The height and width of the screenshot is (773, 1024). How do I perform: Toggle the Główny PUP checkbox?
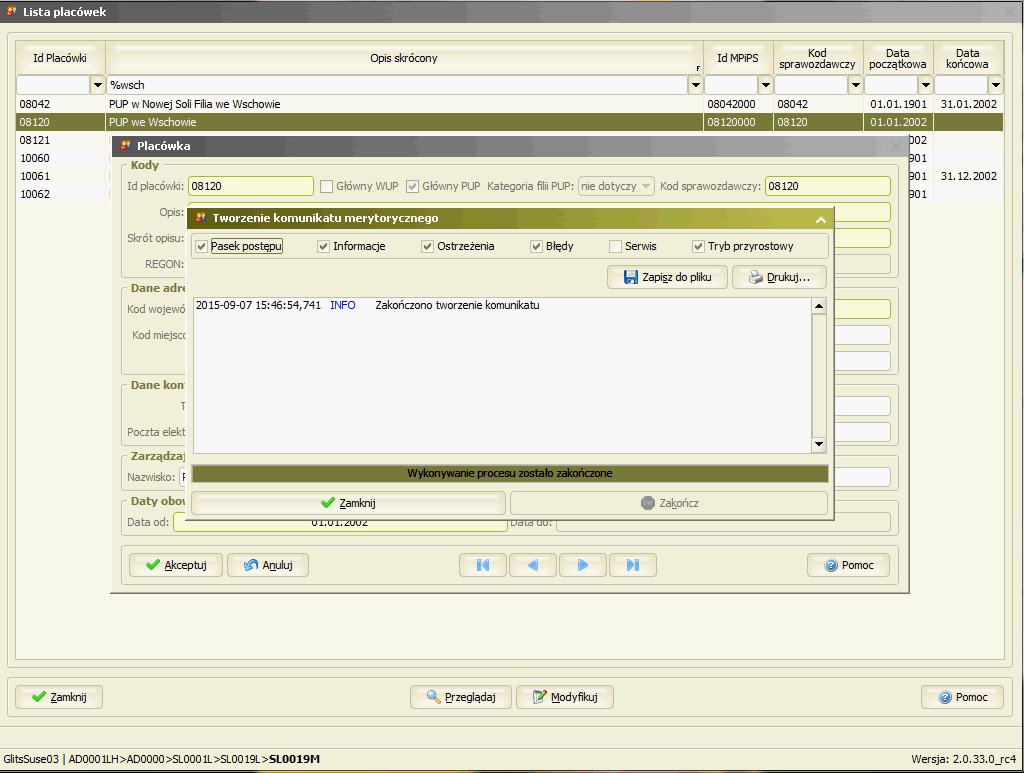pyautogui.click(x=412, y=187)
